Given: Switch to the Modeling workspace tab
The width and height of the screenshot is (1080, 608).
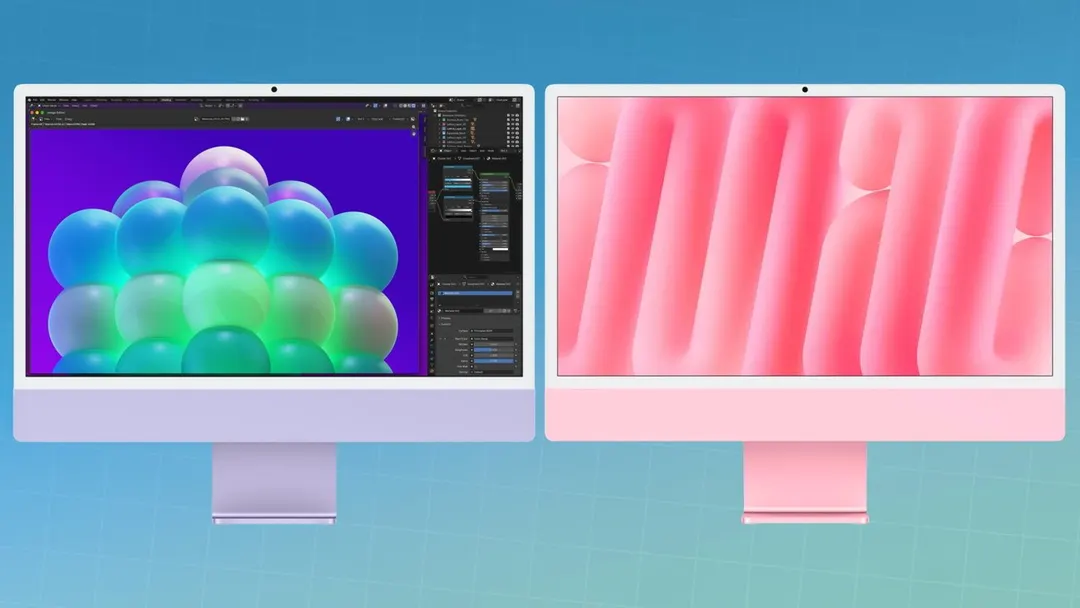Looking at the screenshot, I should [101, 100].
